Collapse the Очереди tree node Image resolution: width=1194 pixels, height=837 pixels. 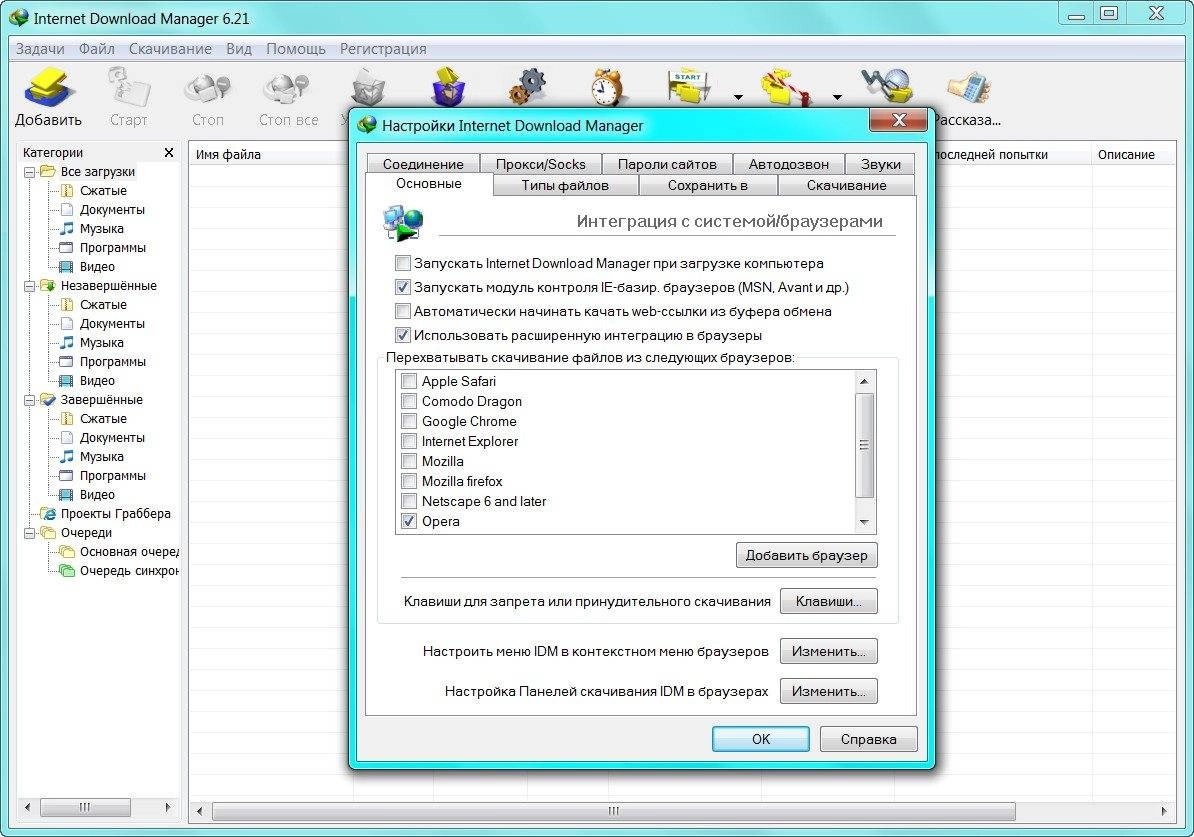point(29,534)
